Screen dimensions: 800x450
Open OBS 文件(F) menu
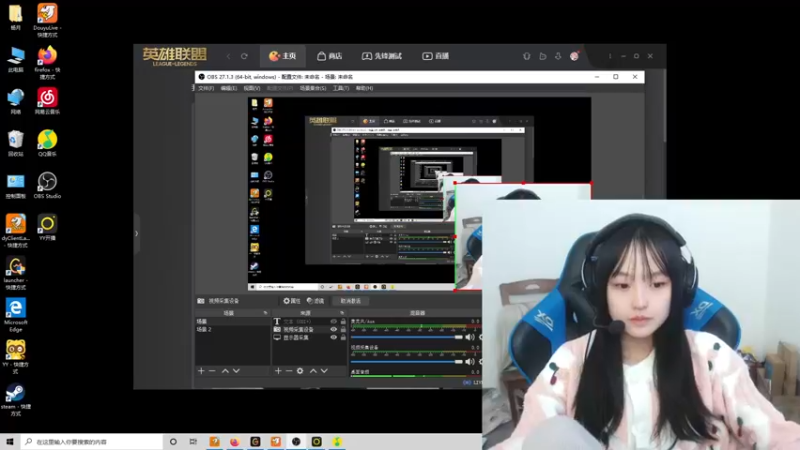click(206, 88)
